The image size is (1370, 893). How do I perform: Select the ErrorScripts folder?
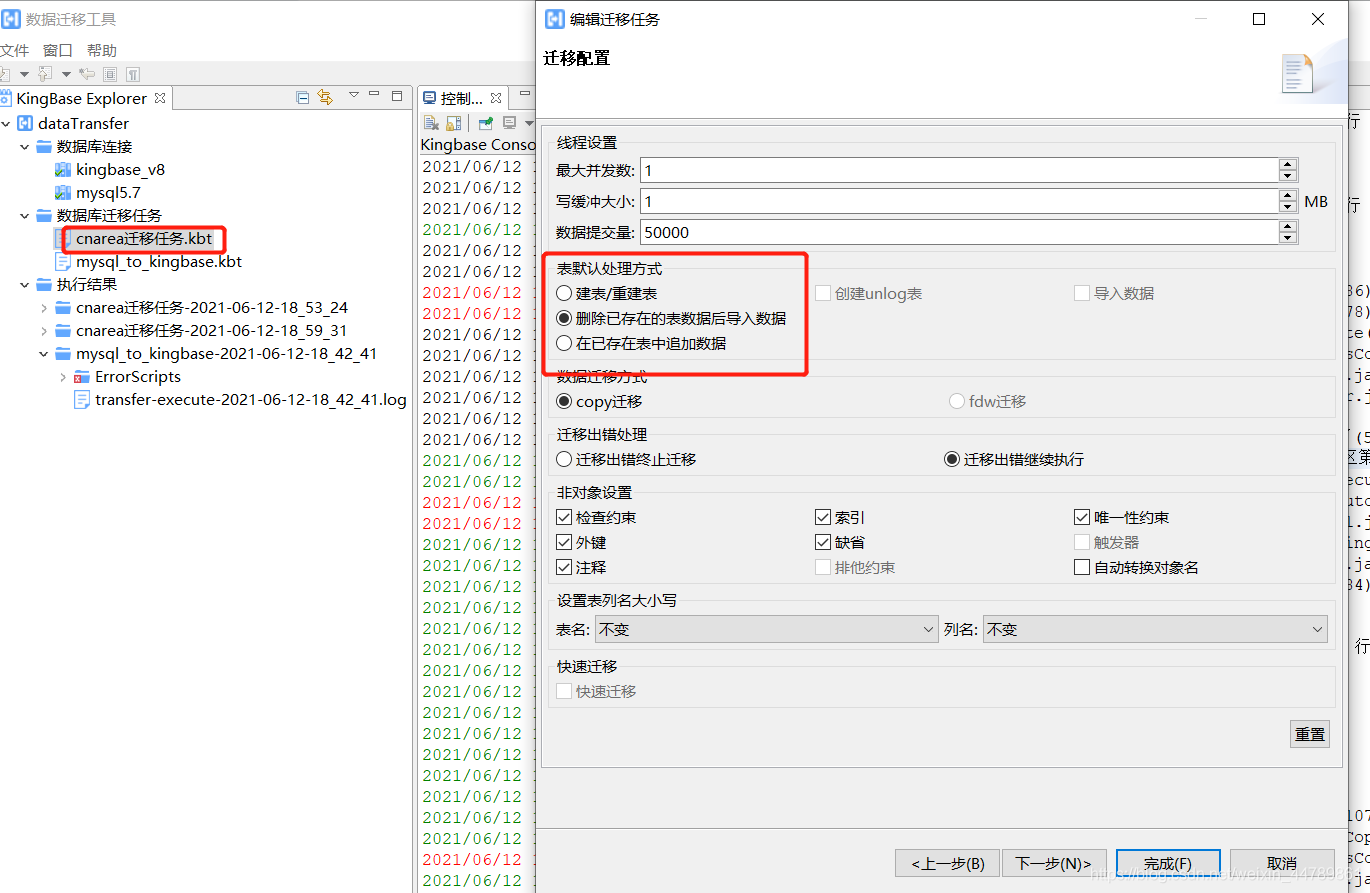click(138, 376)
